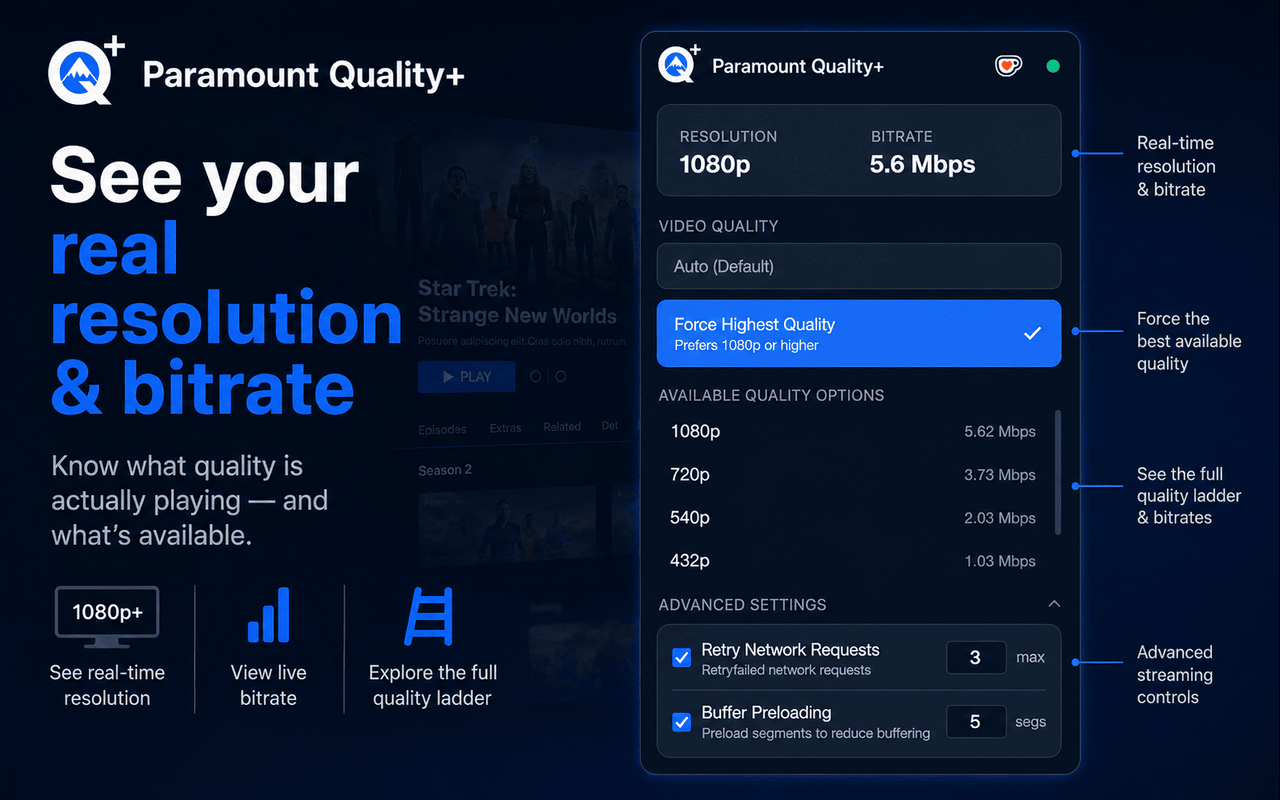Click the first Season 2 episode thumbnail
Image resolution: width=1280 pixels, height=800 pixels.
[507, 525]
